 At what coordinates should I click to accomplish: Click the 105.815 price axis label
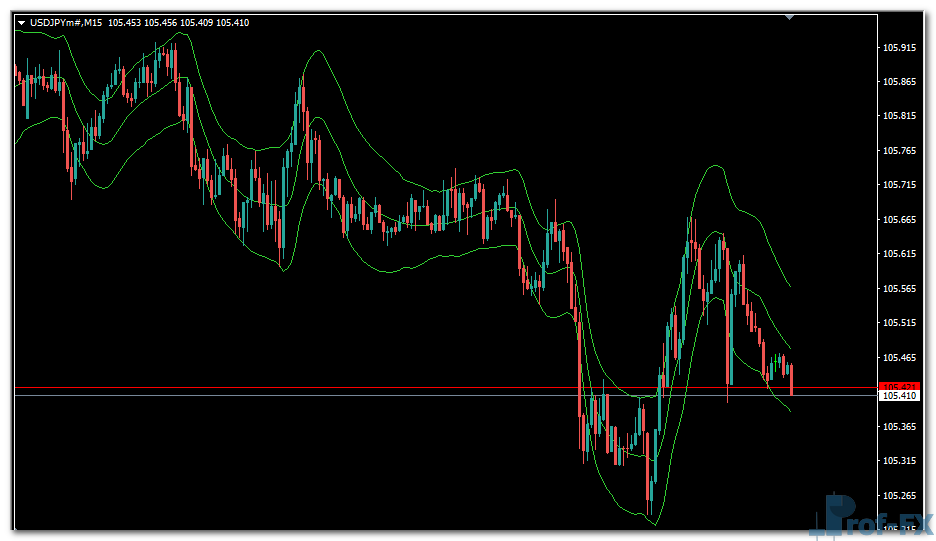point(900,116)
